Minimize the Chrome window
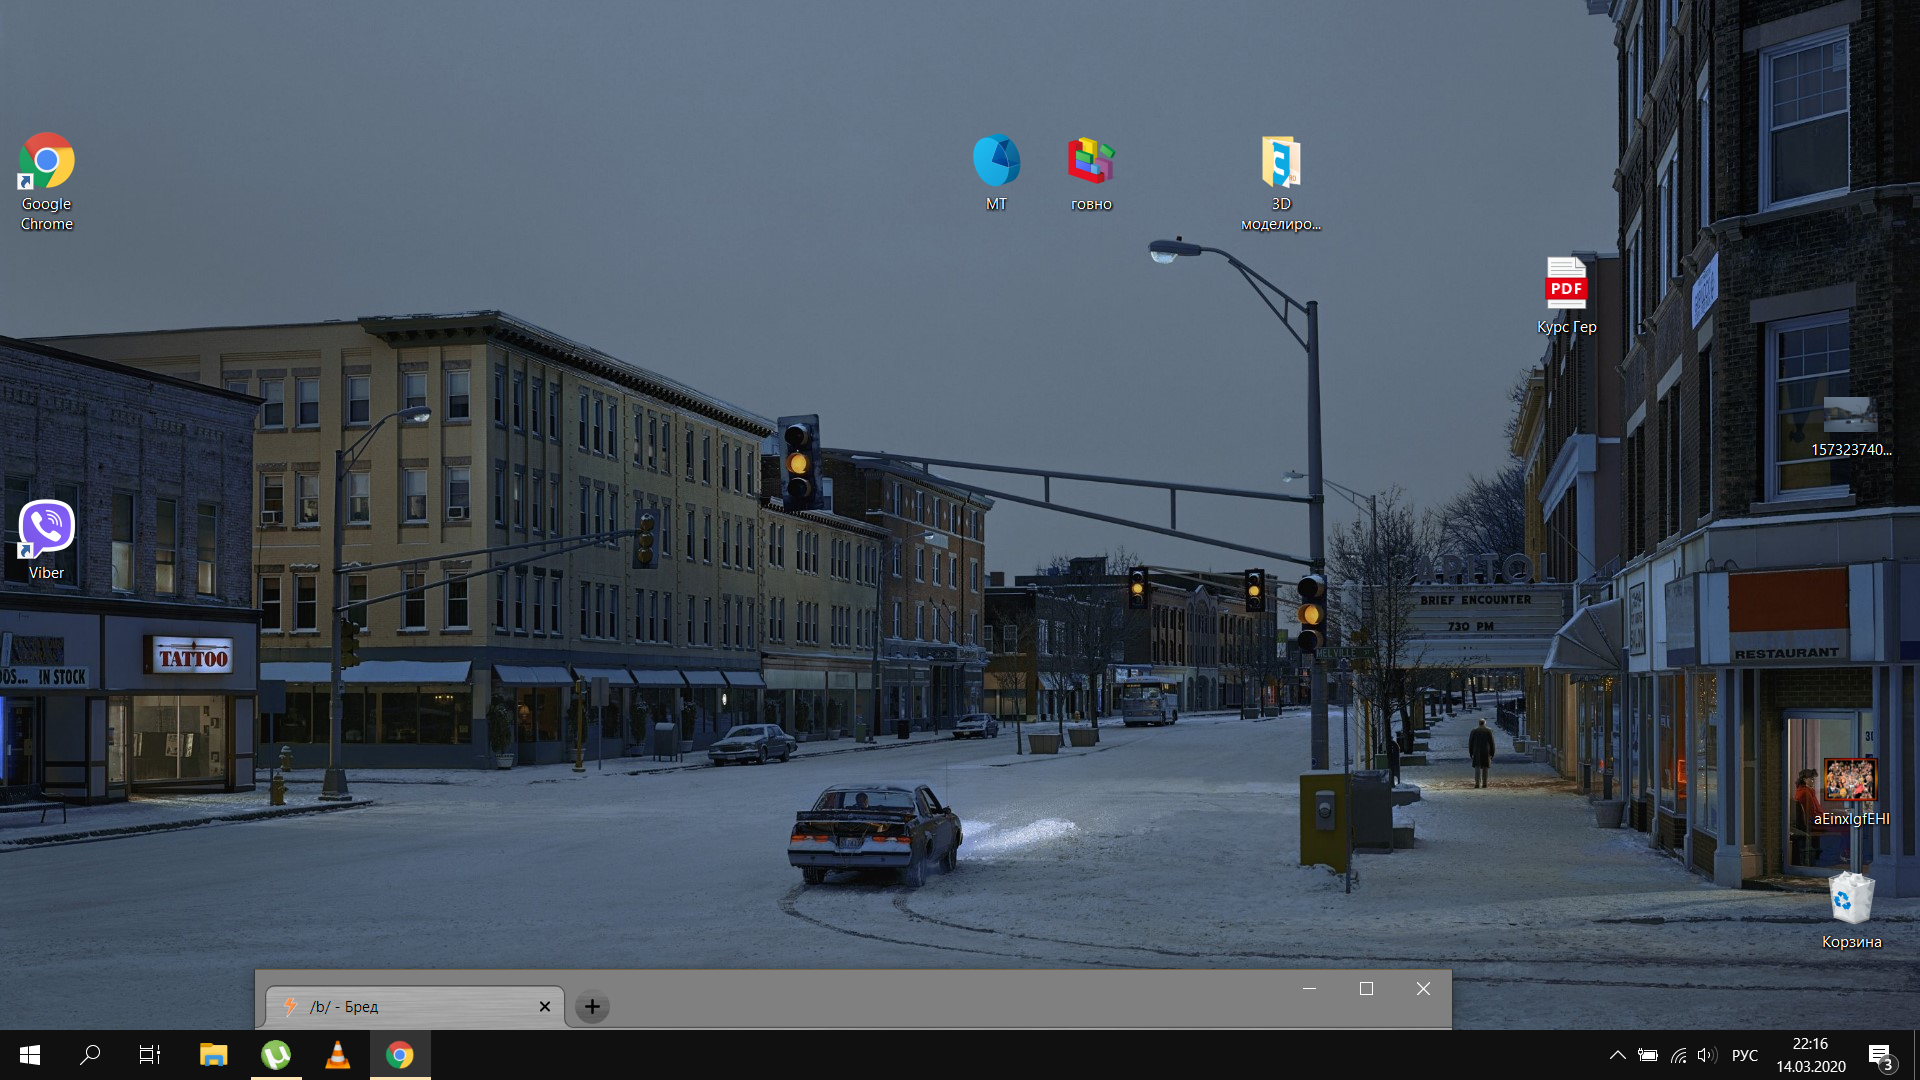The image size is (1920, 1080). (x=1309, y=989)
